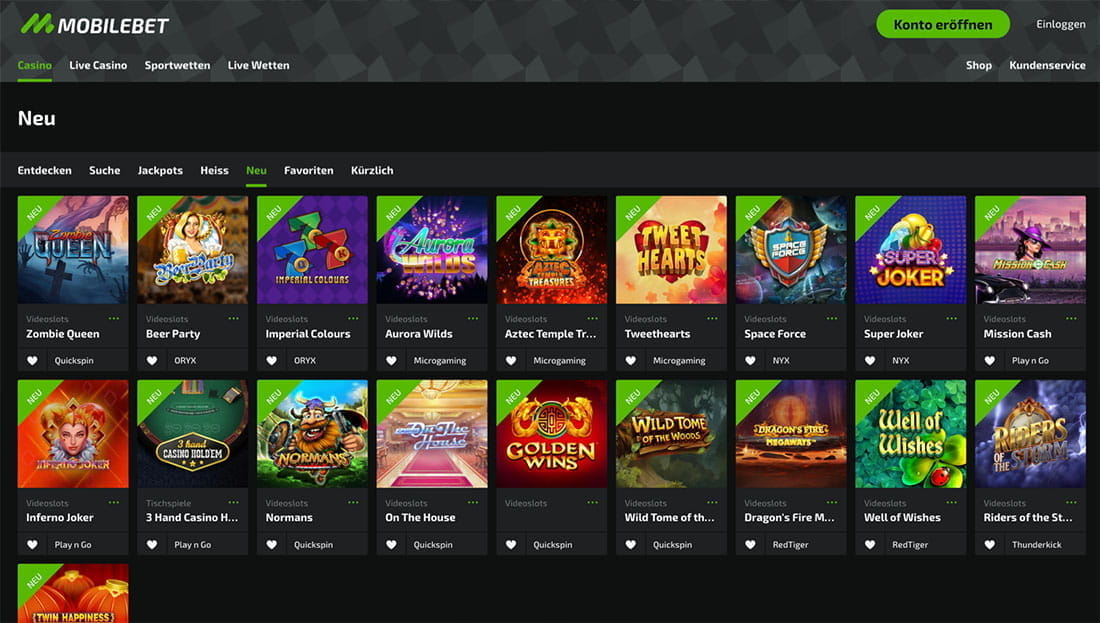This screenshot has height=623, width=1100.
Task: Open the Shop link
Action: pos(979,65)
